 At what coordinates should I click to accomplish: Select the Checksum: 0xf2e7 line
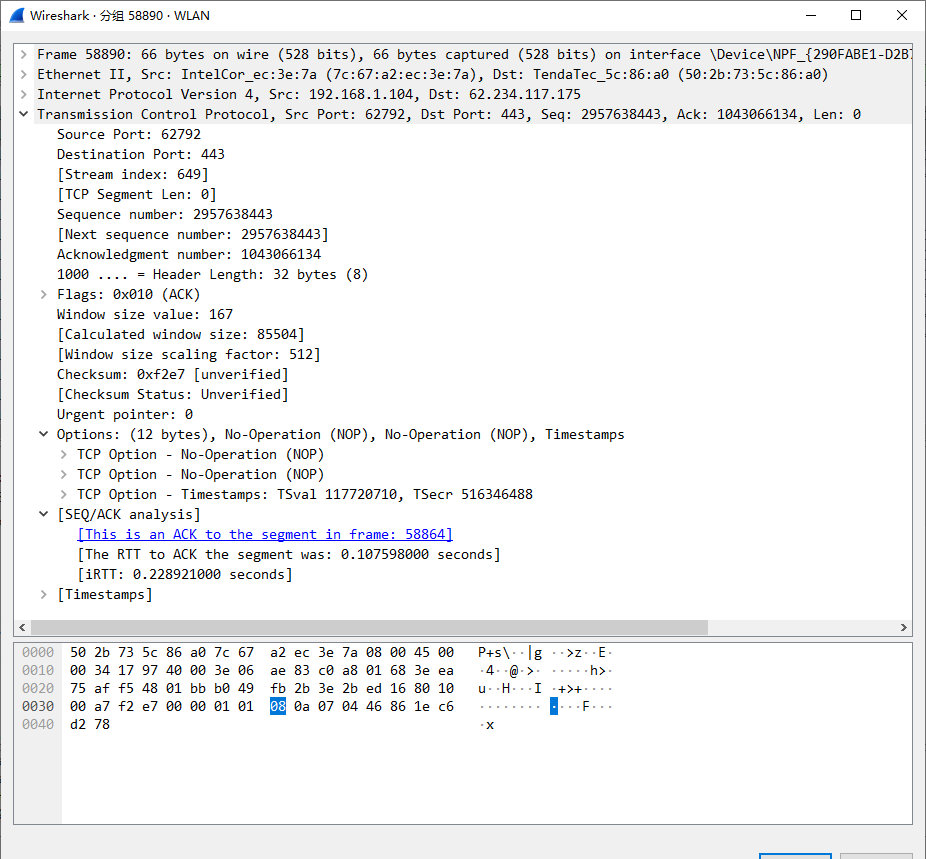point(172,374)
